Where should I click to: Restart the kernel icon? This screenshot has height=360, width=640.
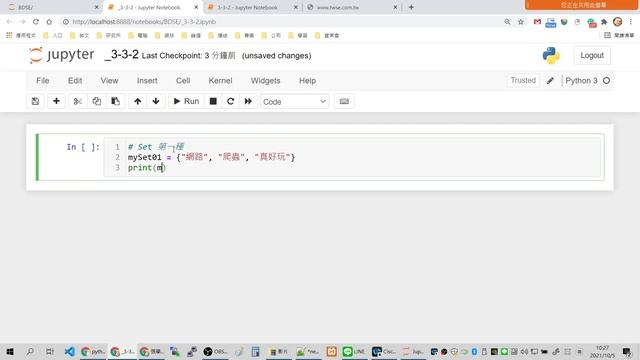tap(231, 101)
